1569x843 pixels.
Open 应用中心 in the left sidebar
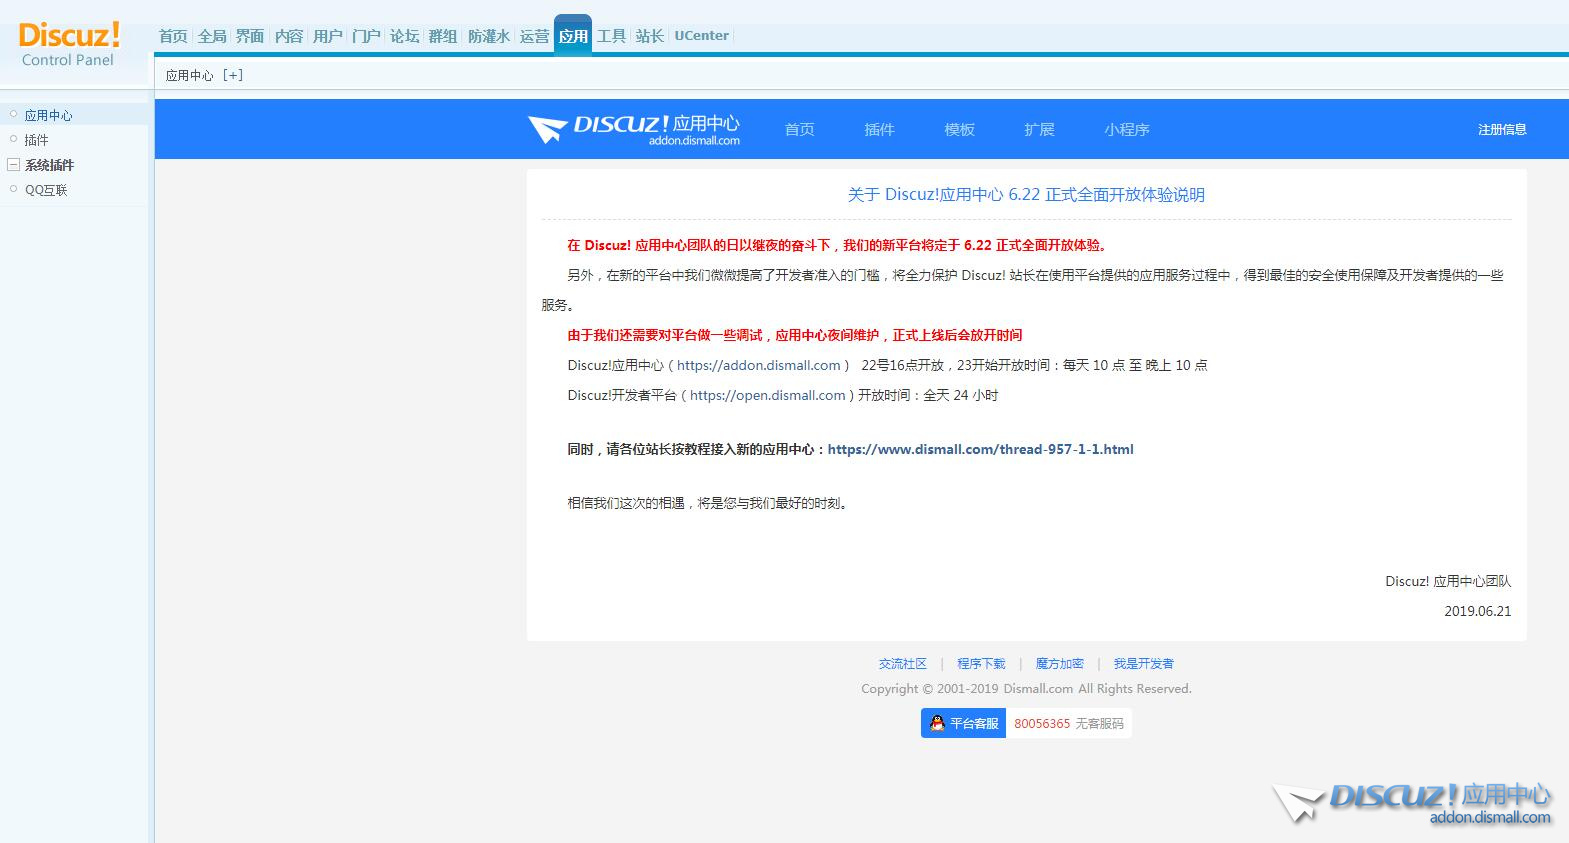(48, 115)
